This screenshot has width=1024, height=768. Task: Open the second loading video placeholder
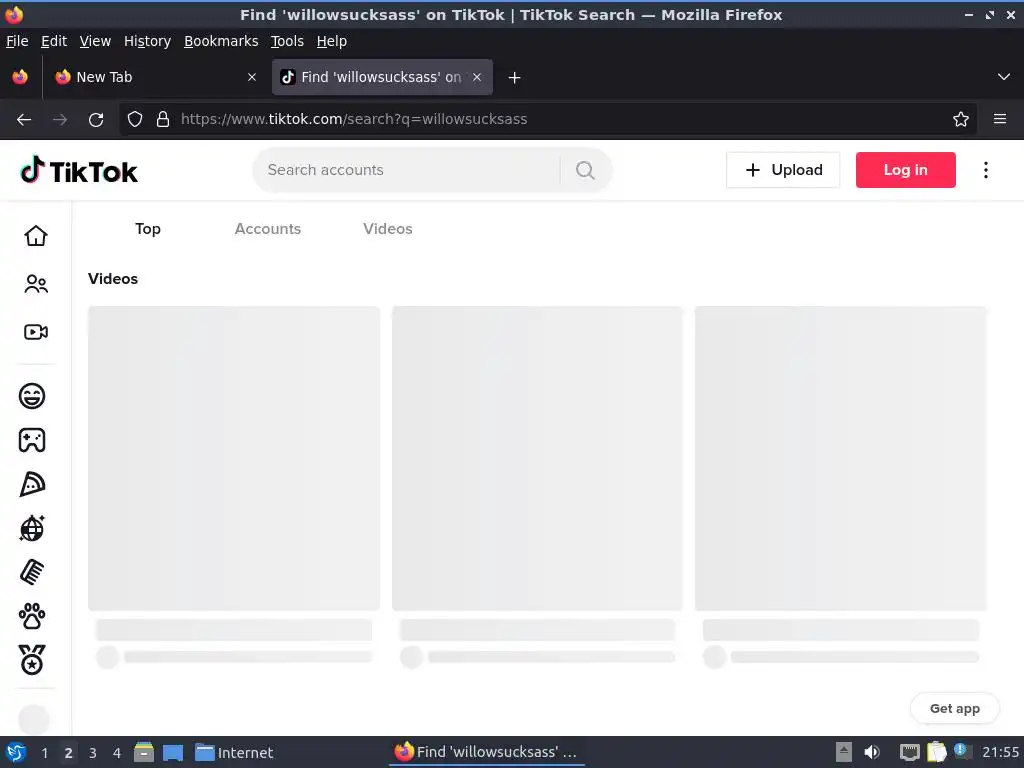click(x=537, y=458)
